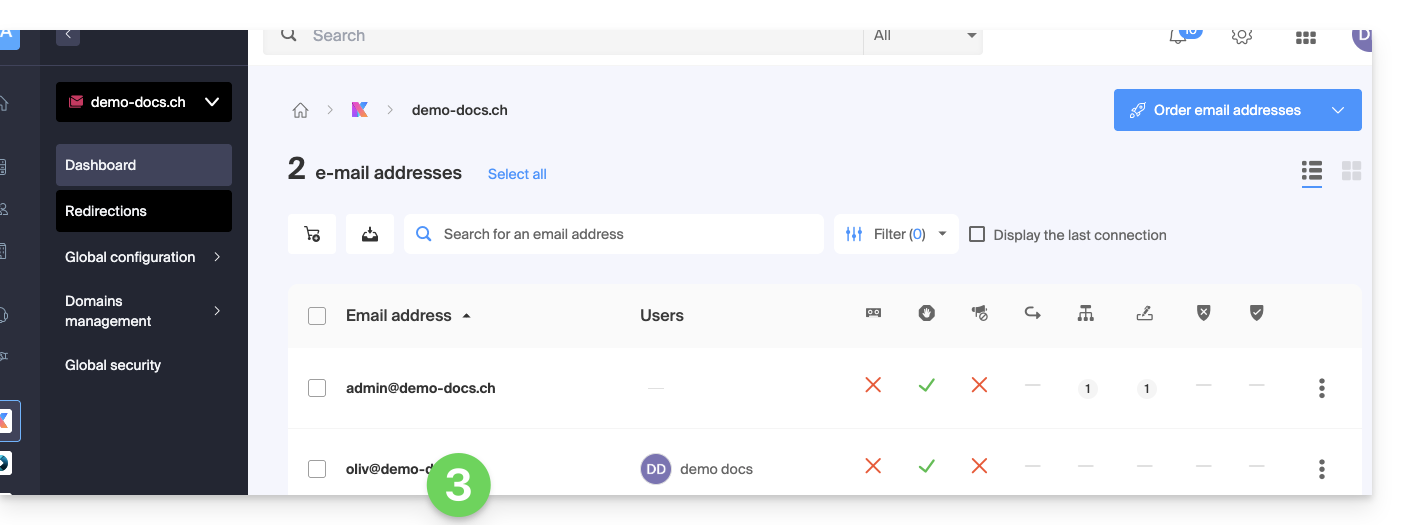Image resolution: width=1402 pixels, height=525 pixels.
Task: Enable Display the last connection checkbox
Action: click(978, 234)
